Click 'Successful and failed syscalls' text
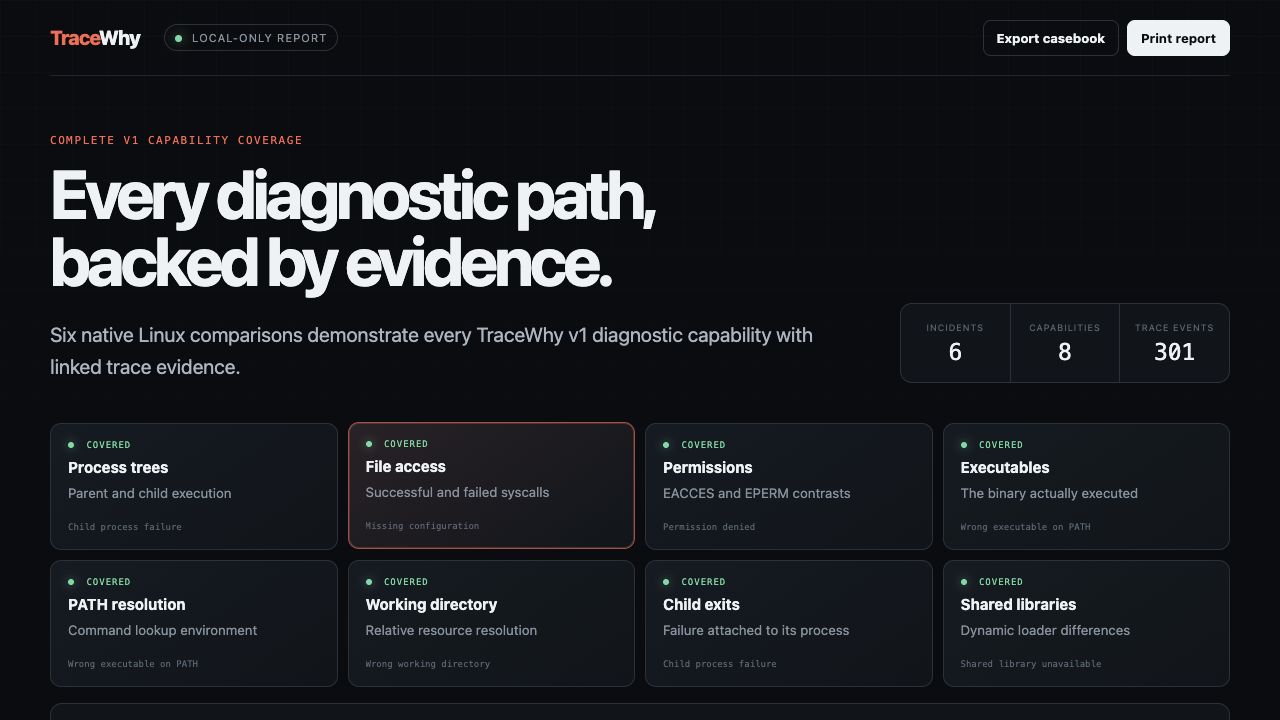1280x720 pixels. pyautogui.click(x=457, y=492)
